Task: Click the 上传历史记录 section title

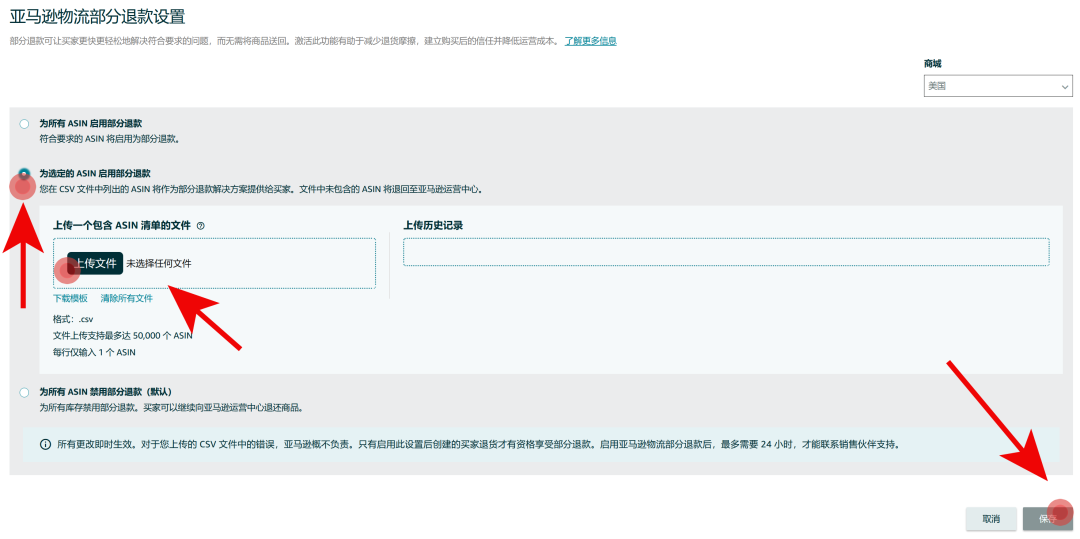Action: [x=433, y=226]
